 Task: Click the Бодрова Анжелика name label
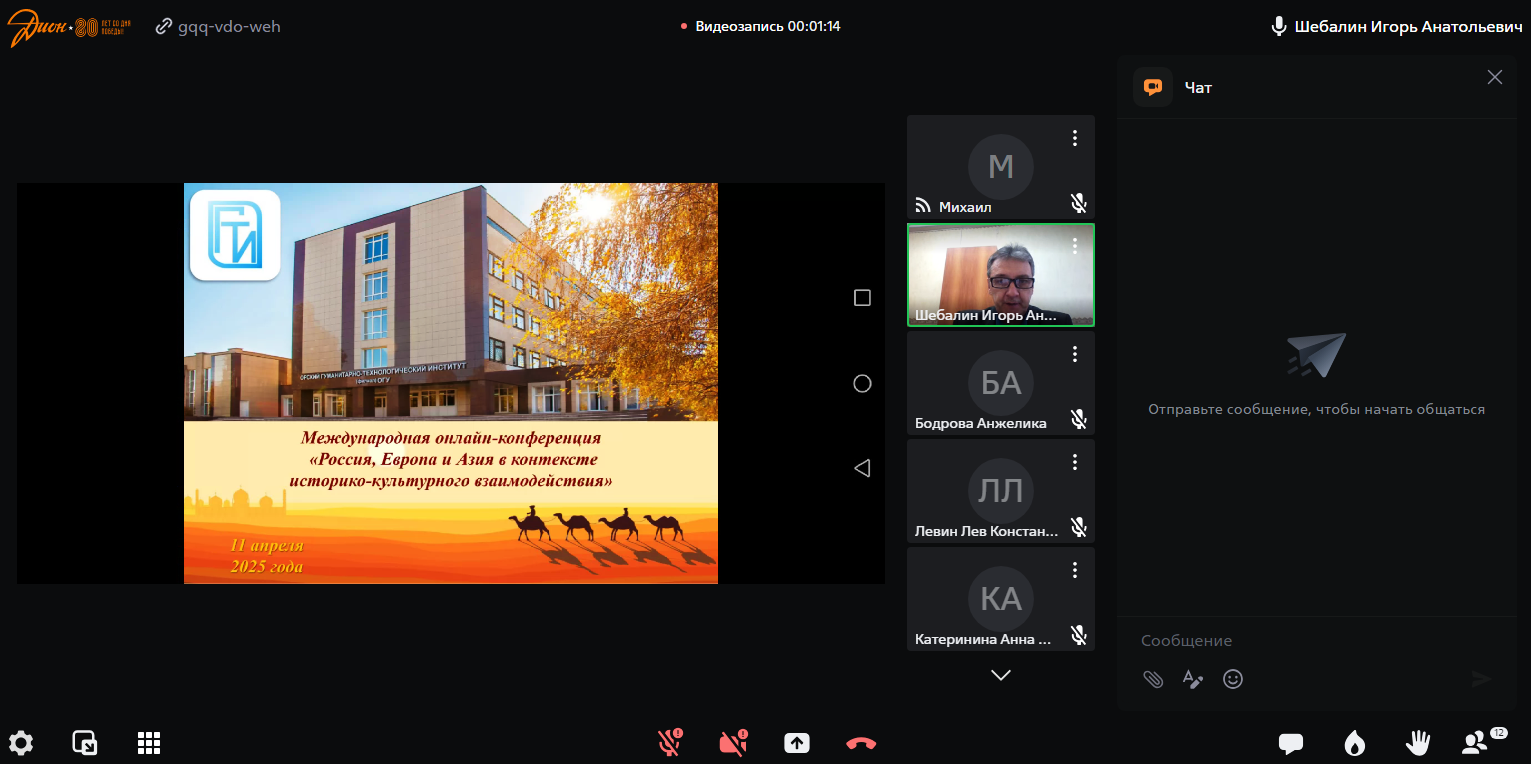981,423
